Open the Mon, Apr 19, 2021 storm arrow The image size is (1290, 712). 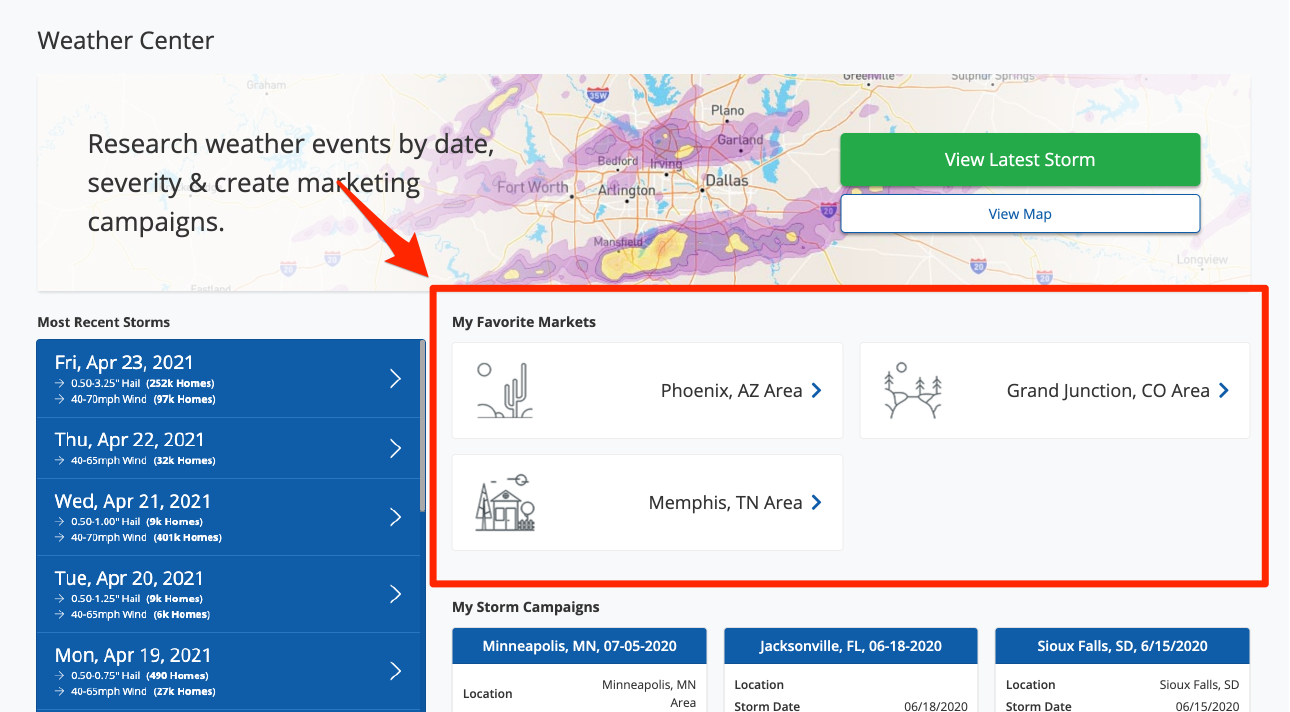coord(395,671)
